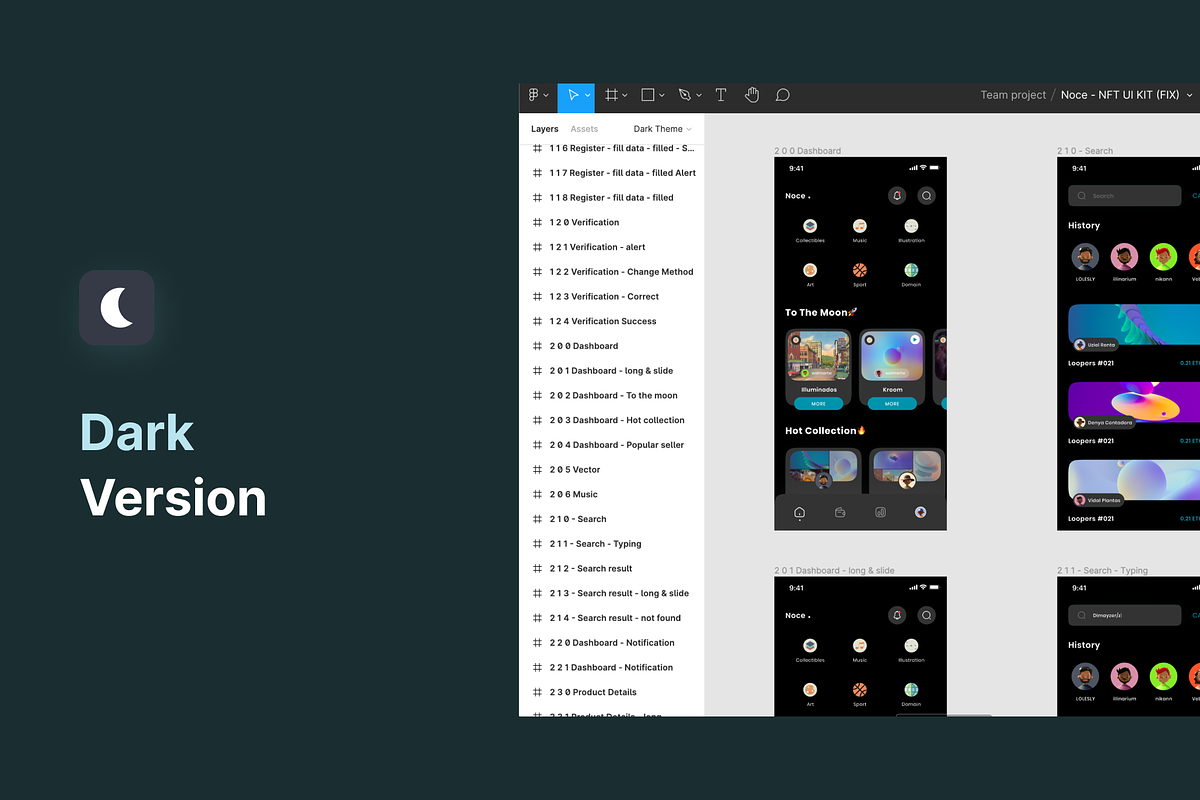Screen dimensions: 1200x800
Task: Click Art category icon in 2 0 0 Dashboard
Action: pos(810,270)
